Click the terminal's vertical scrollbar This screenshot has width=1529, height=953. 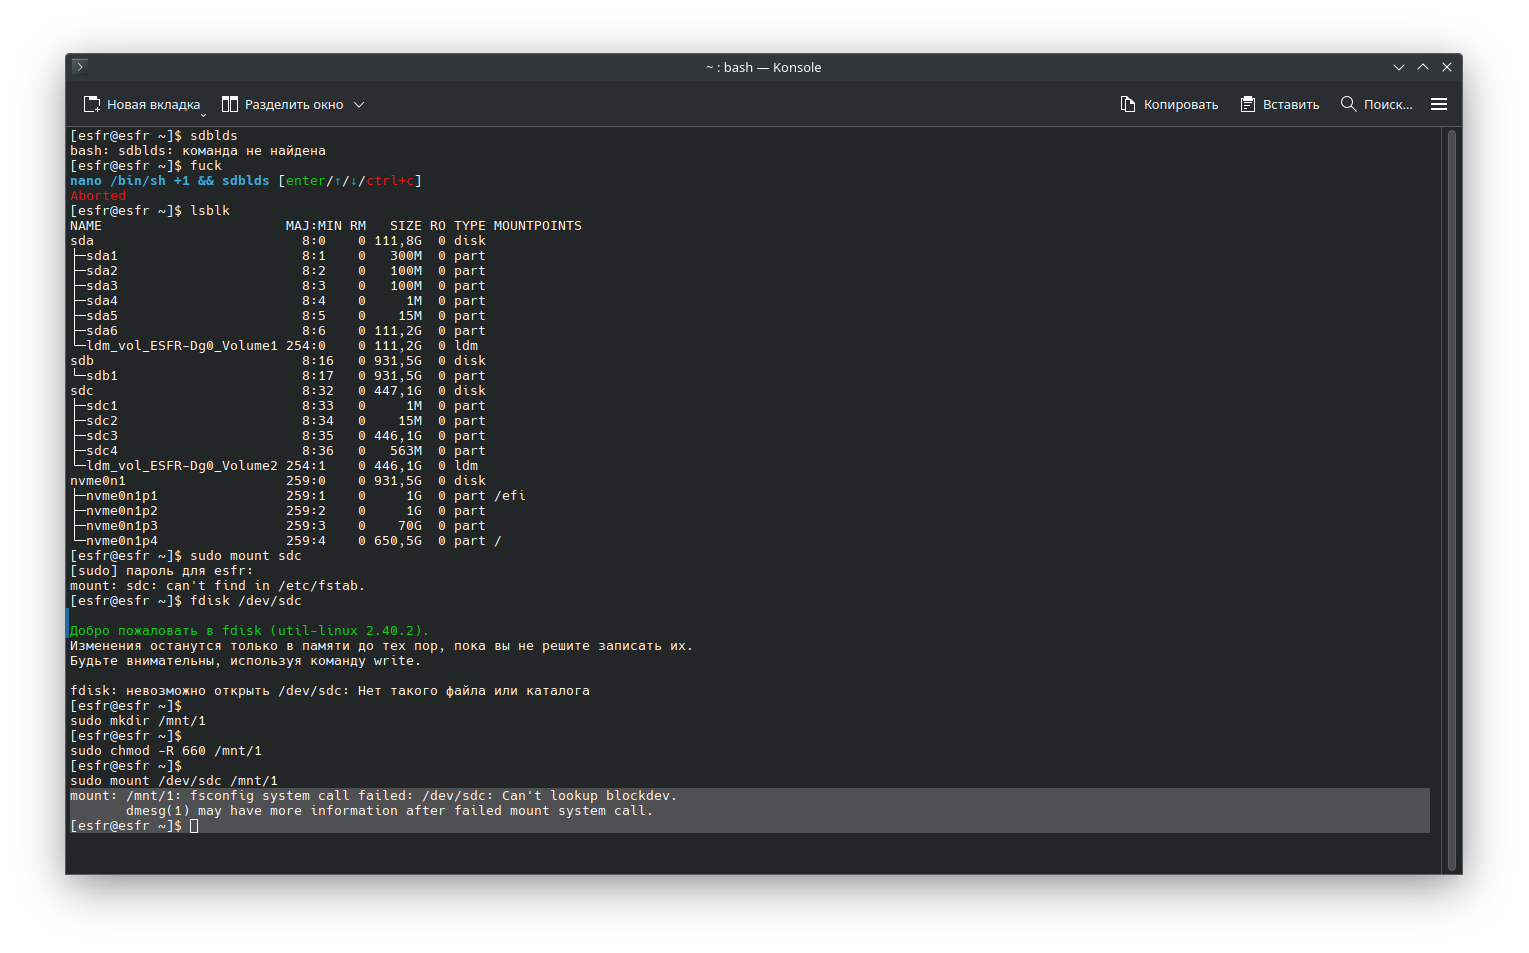point(1451,500)
